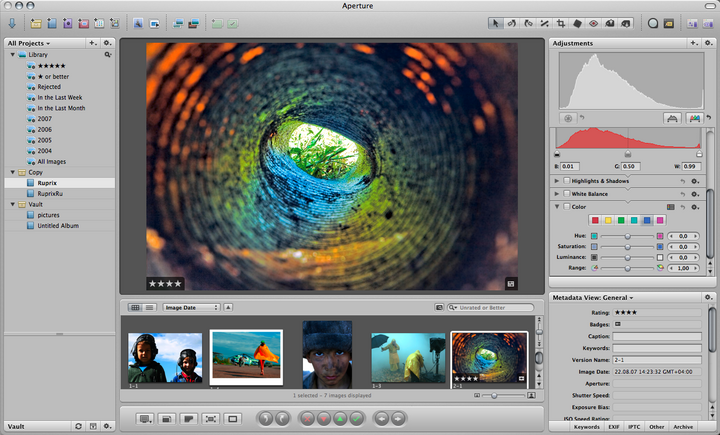Click the red reject rating button
720x435 pixels.
tap(309, 418)
